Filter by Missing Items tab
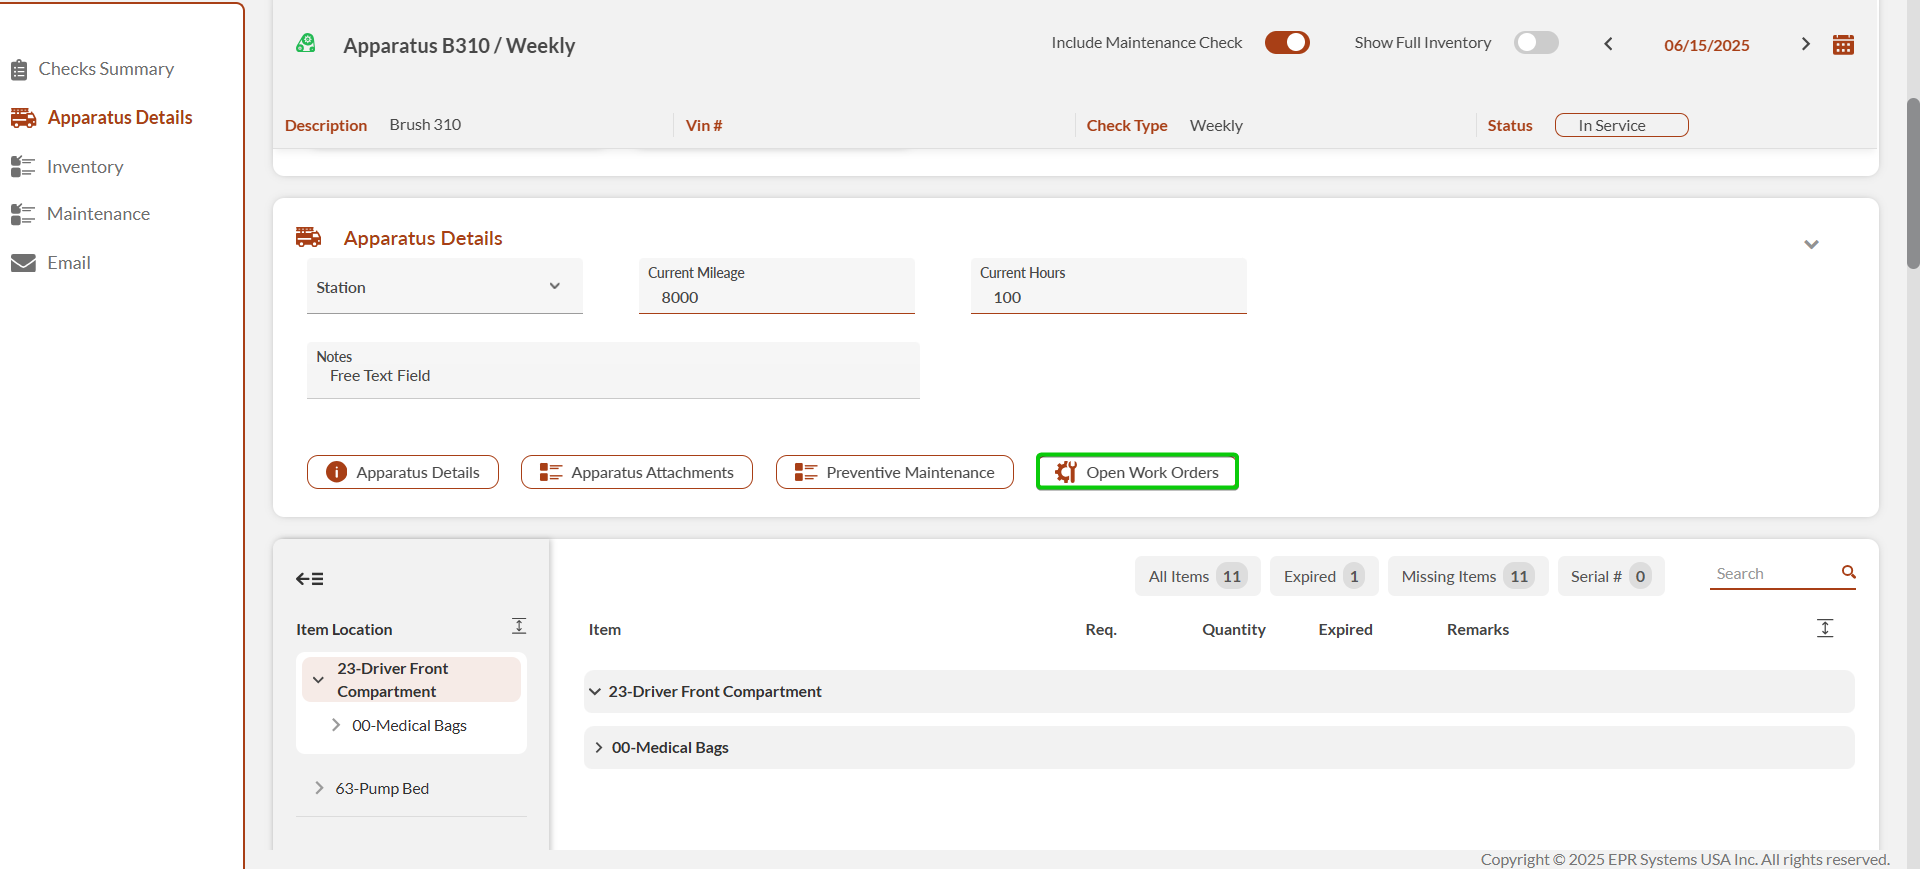Screen dimensions: 1920x869 point(1466,576)
